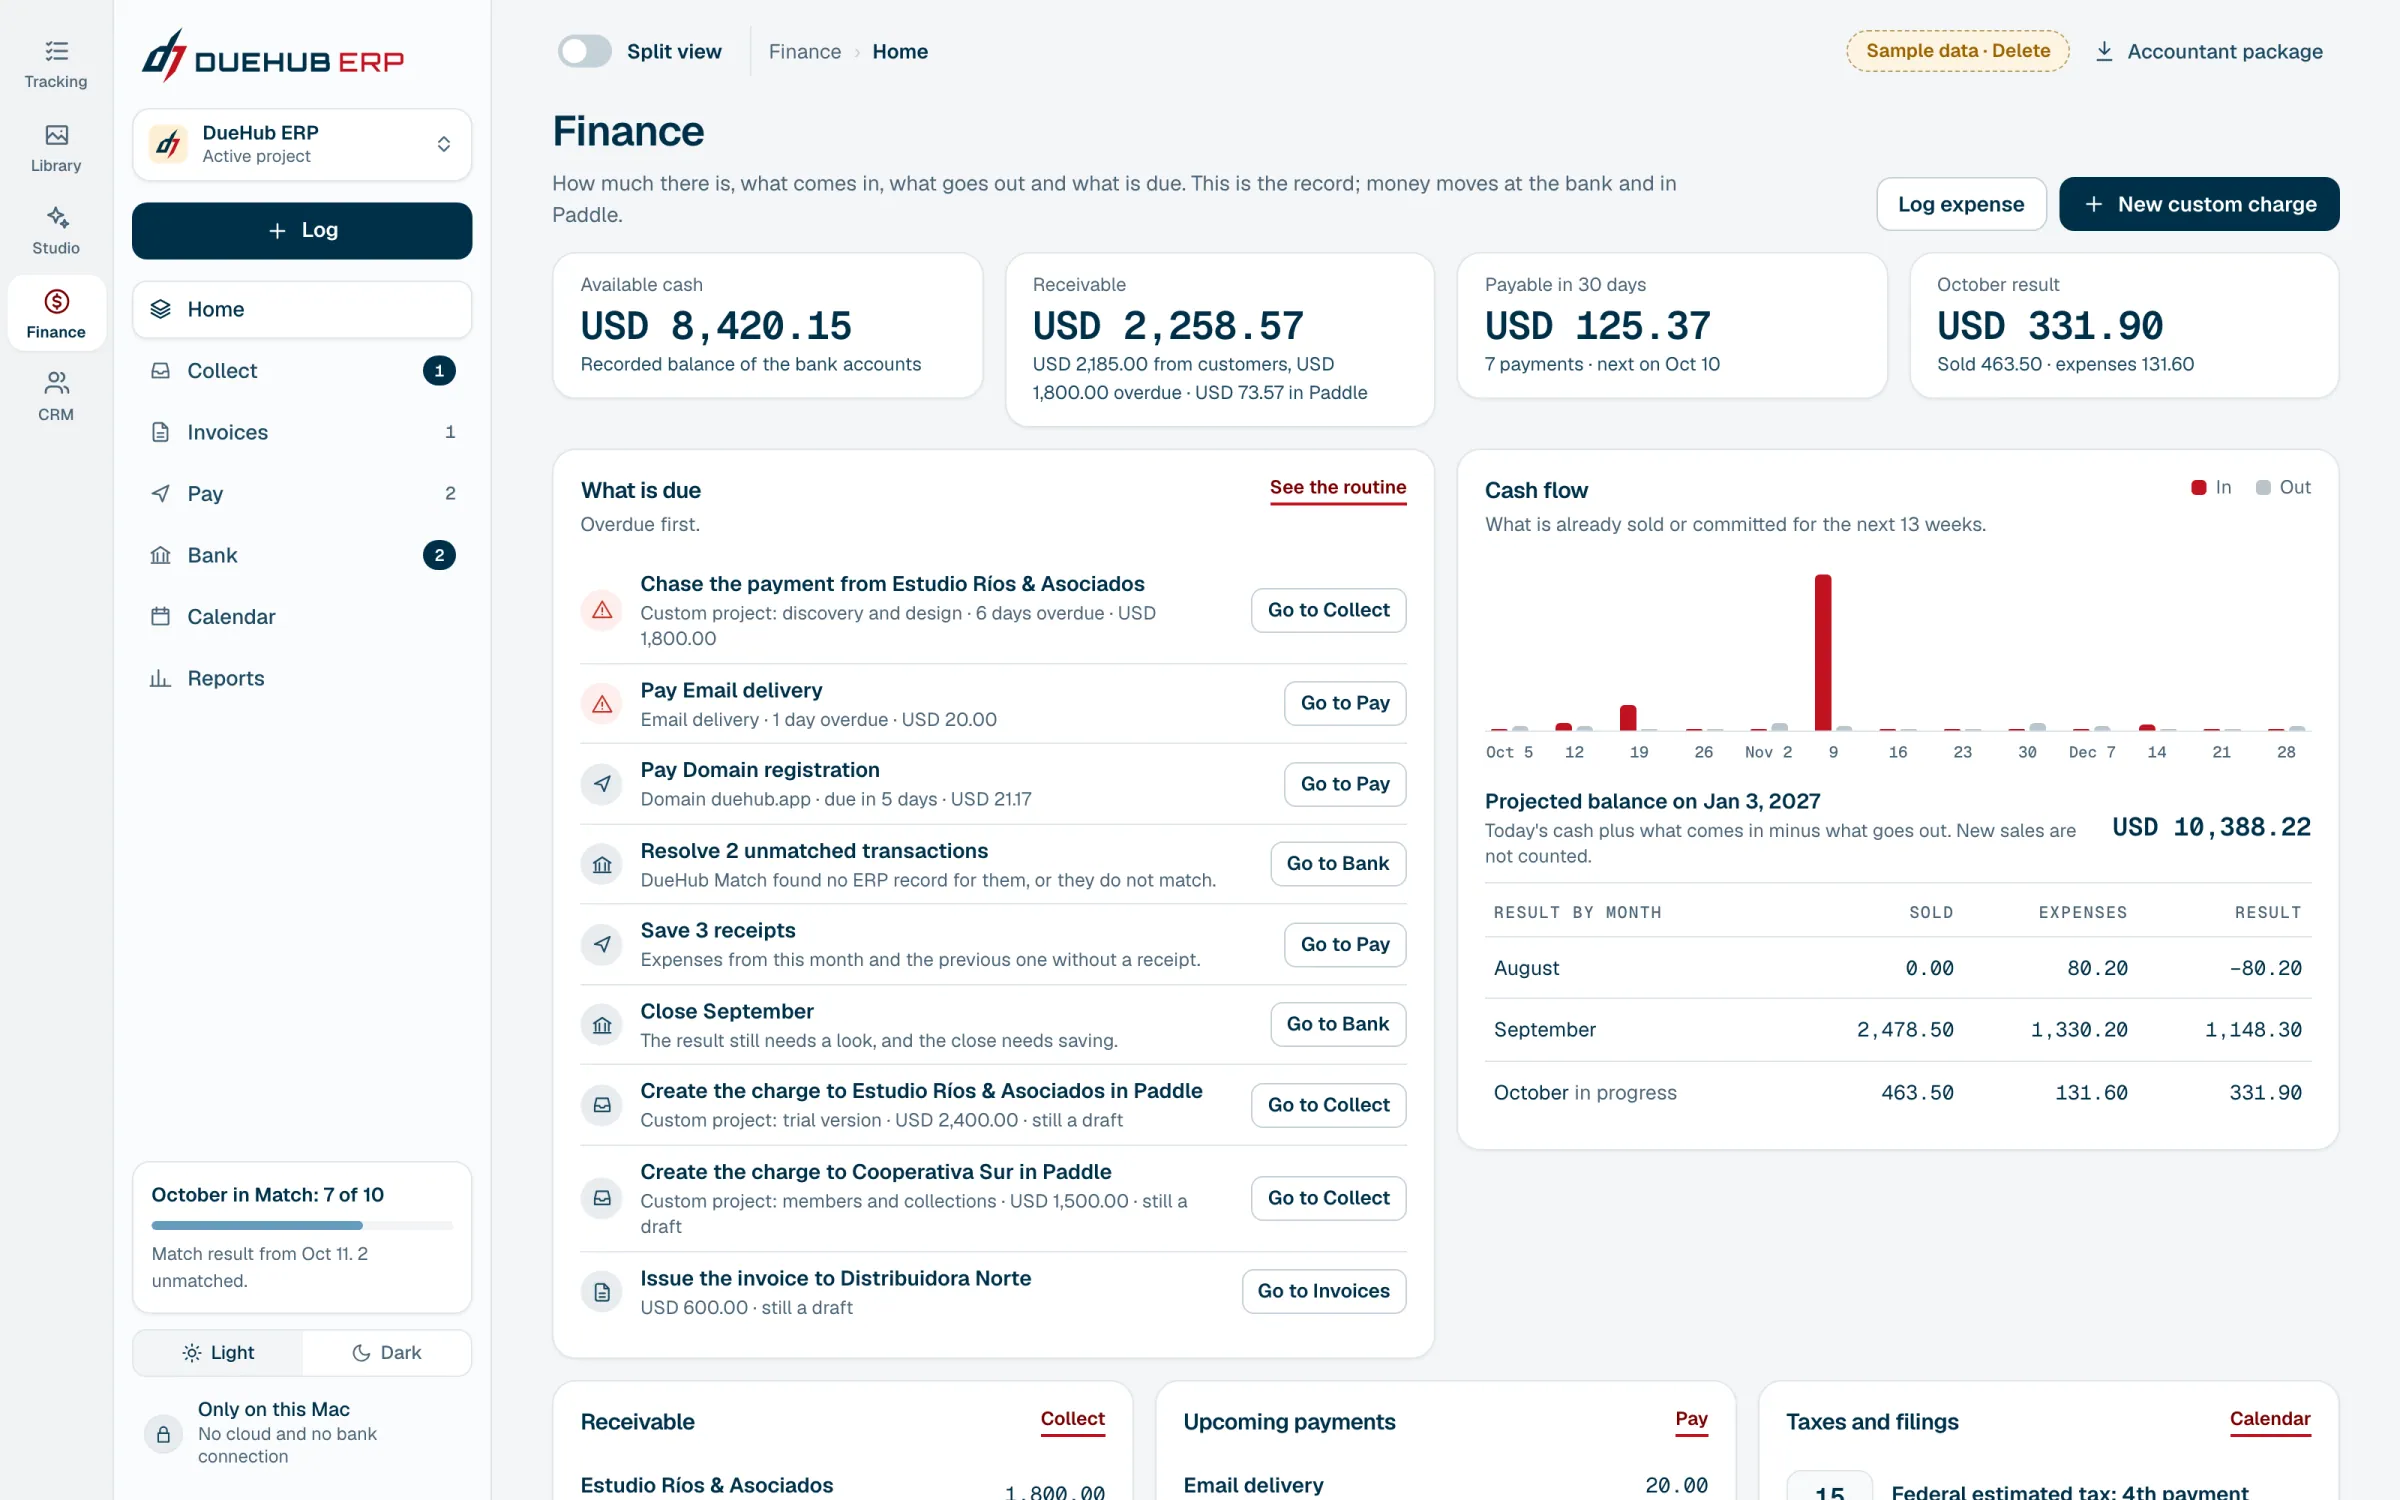Open Bank in the sidebar
Viewport: 2400px width, 1500px height.
coord(302,555)
